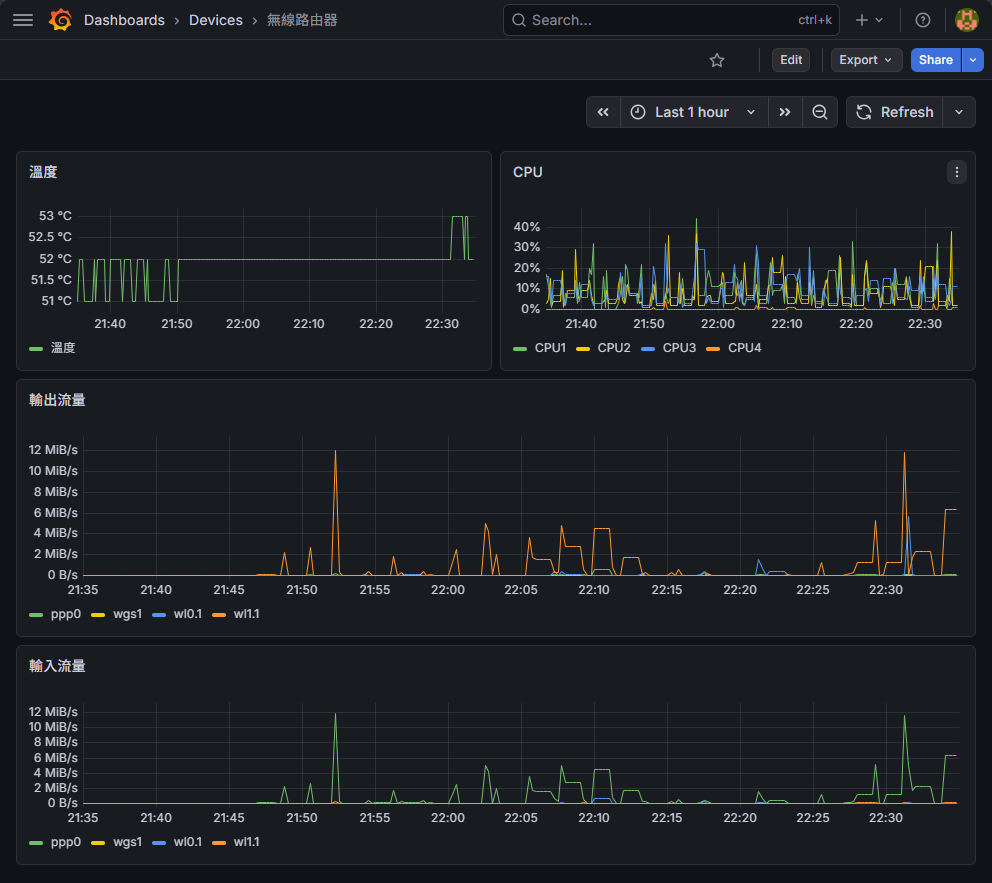Click the Edit button
Image resolution: width=992 pixels, height=883 pixels.
coord(791,60)
